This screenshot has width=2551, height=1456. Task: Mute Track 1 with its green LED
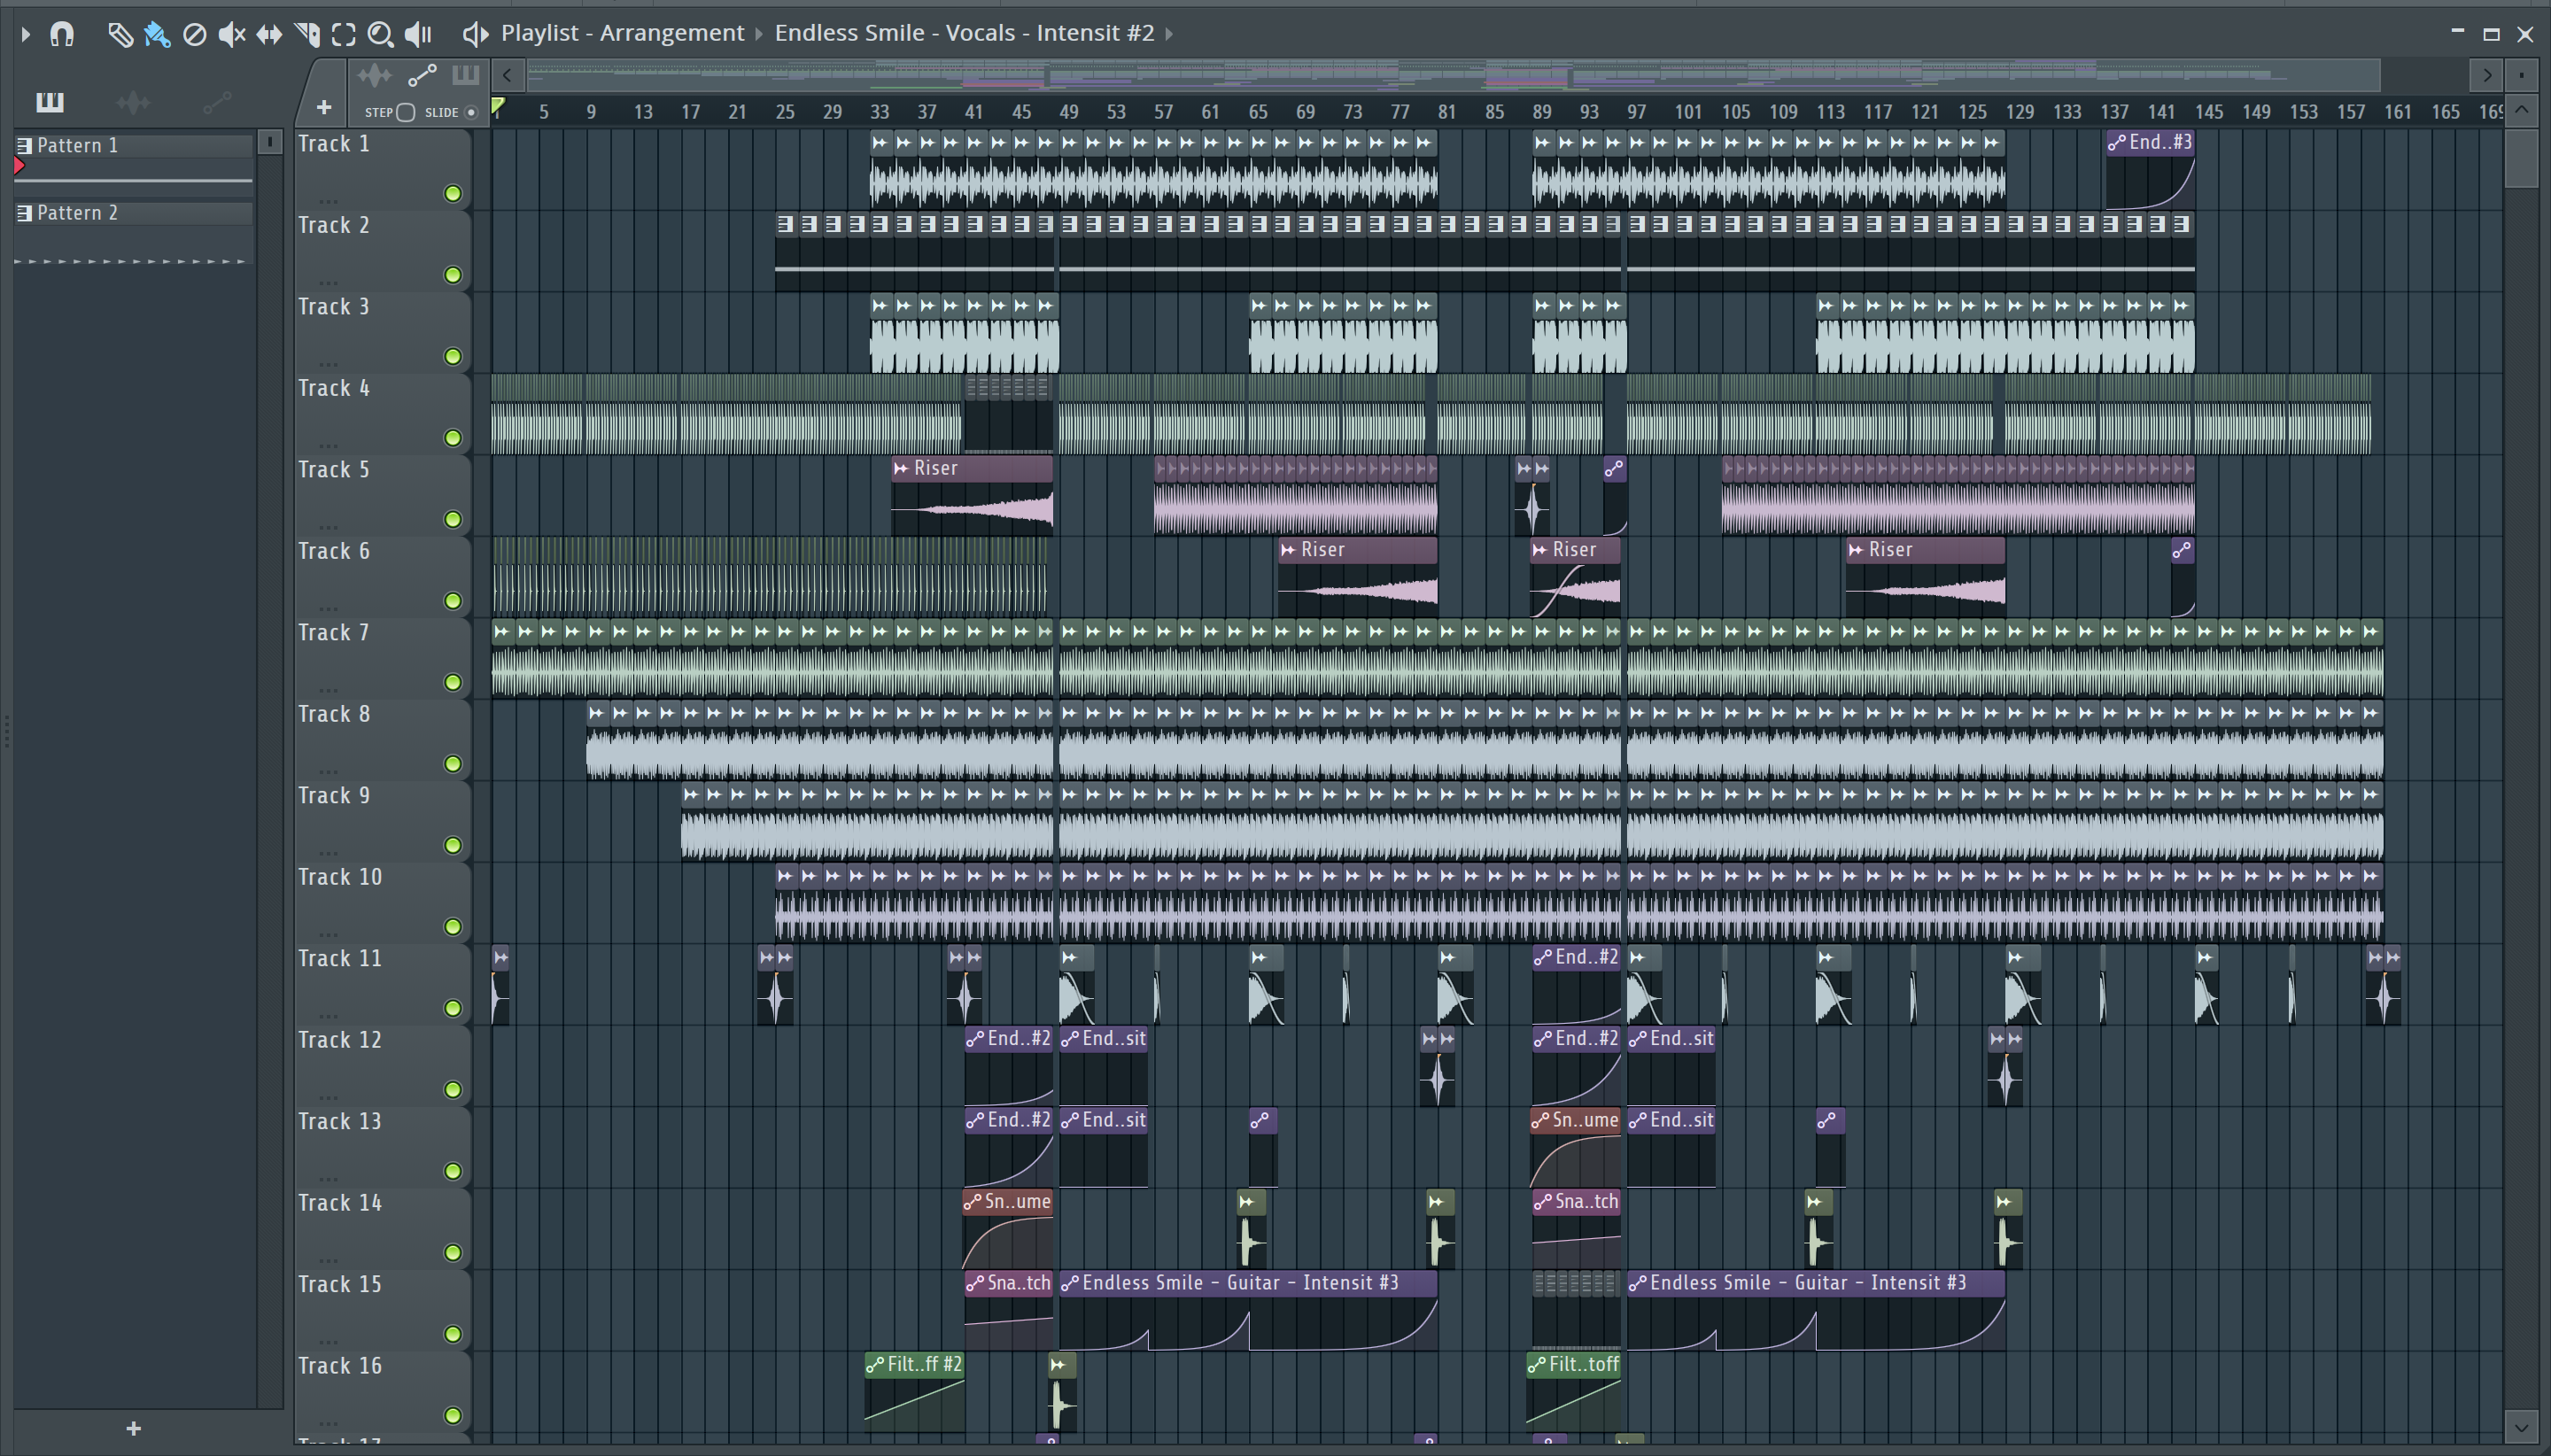453,194
